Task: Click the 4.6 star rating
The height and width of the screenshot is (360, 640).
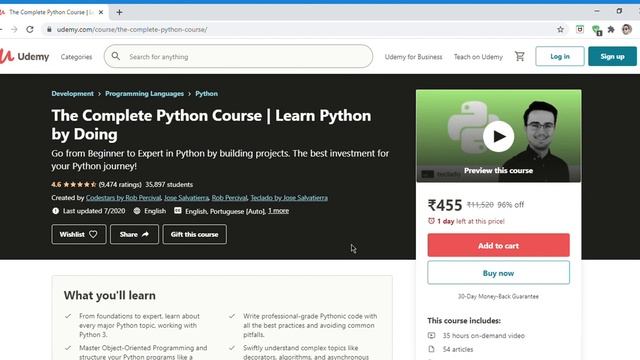Action: point(73,184)
